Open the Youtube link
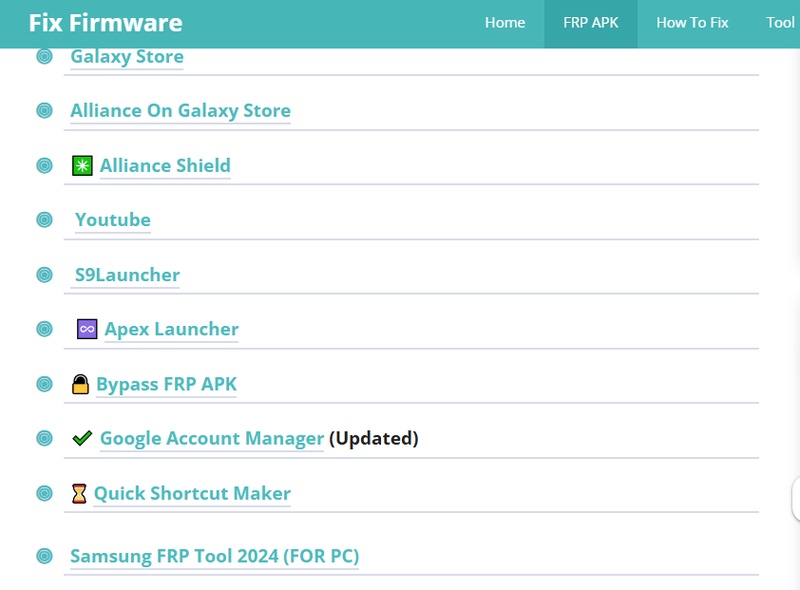Viewport: 800px width, 590px height. 113,220
